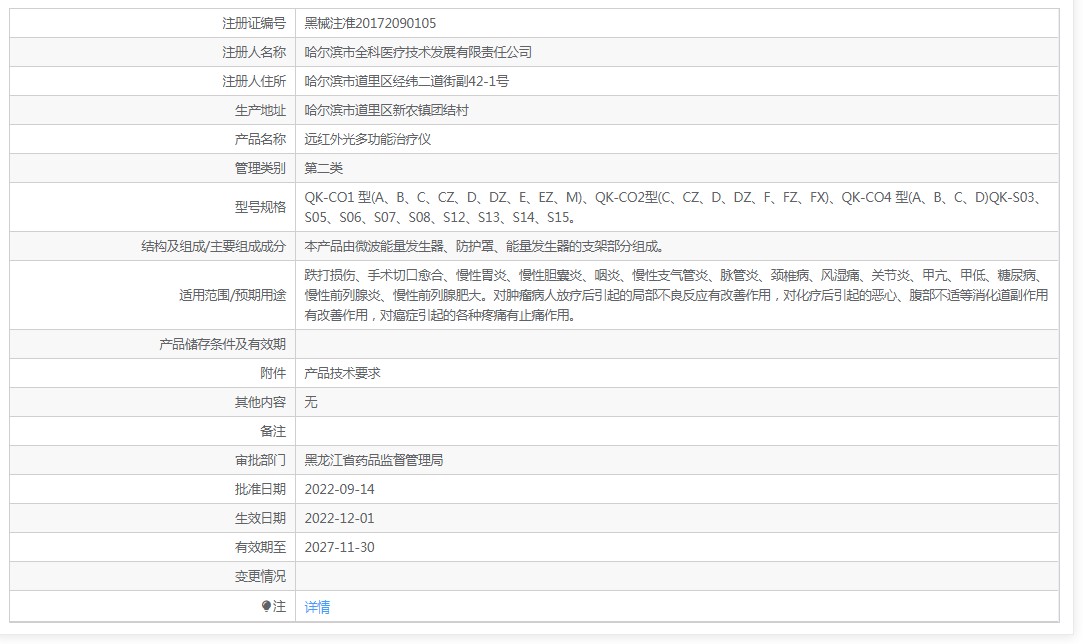Click production address 哈尔滨市道里区新农镇团结村

(387, 111)
